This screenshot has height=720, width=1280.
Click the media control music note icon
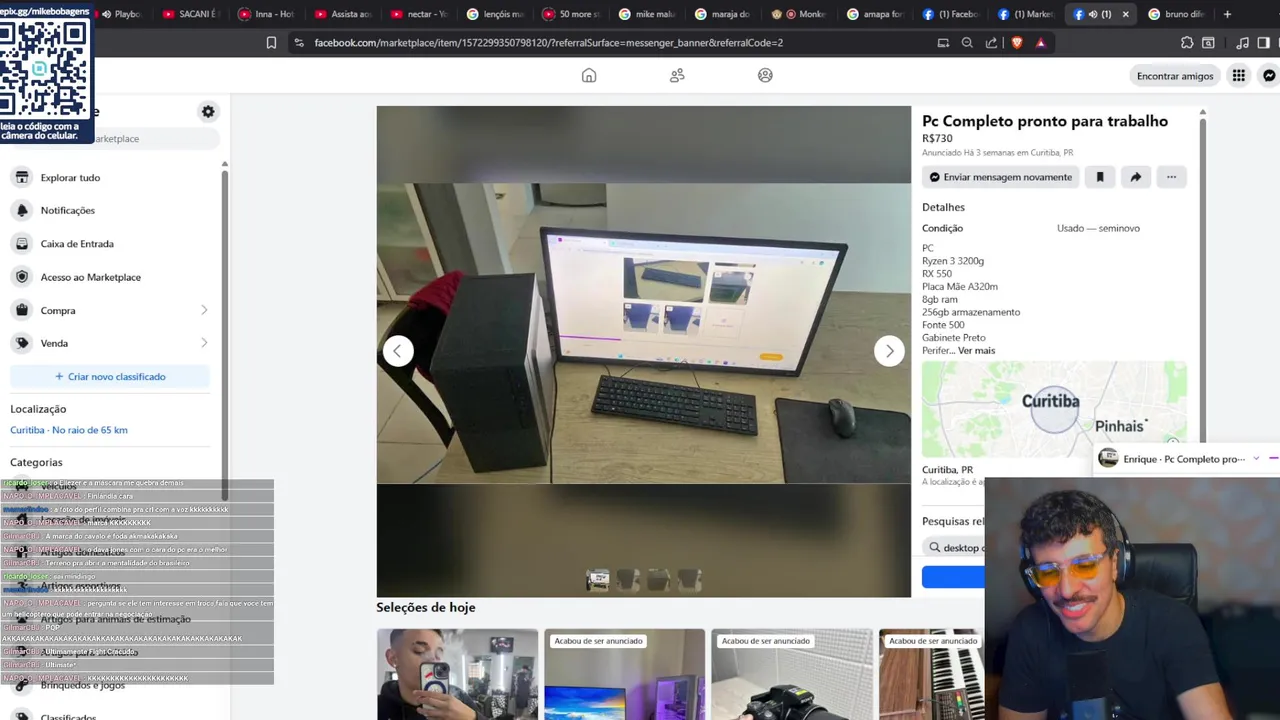click(x=1242, y=43)
